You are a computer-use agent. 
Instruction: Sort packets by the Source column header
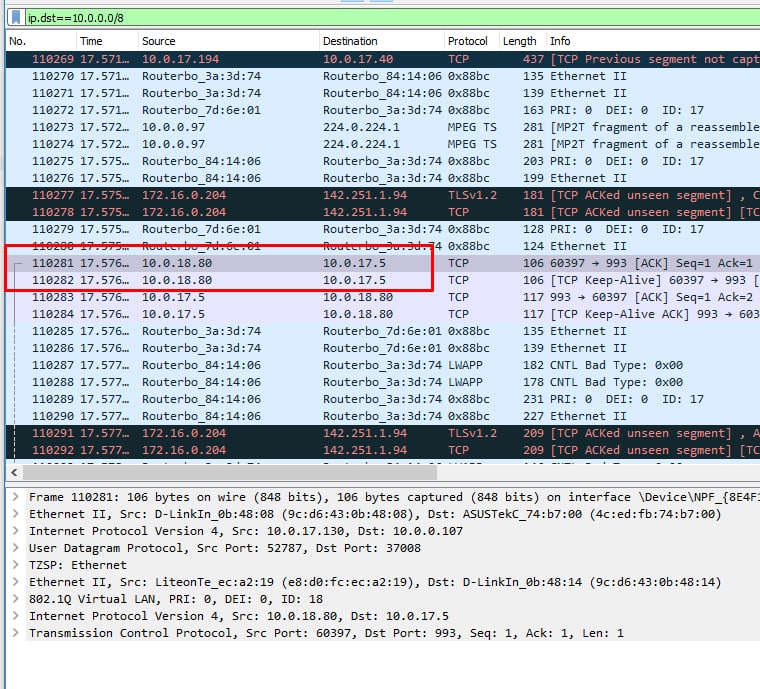[x=229, y=41]
